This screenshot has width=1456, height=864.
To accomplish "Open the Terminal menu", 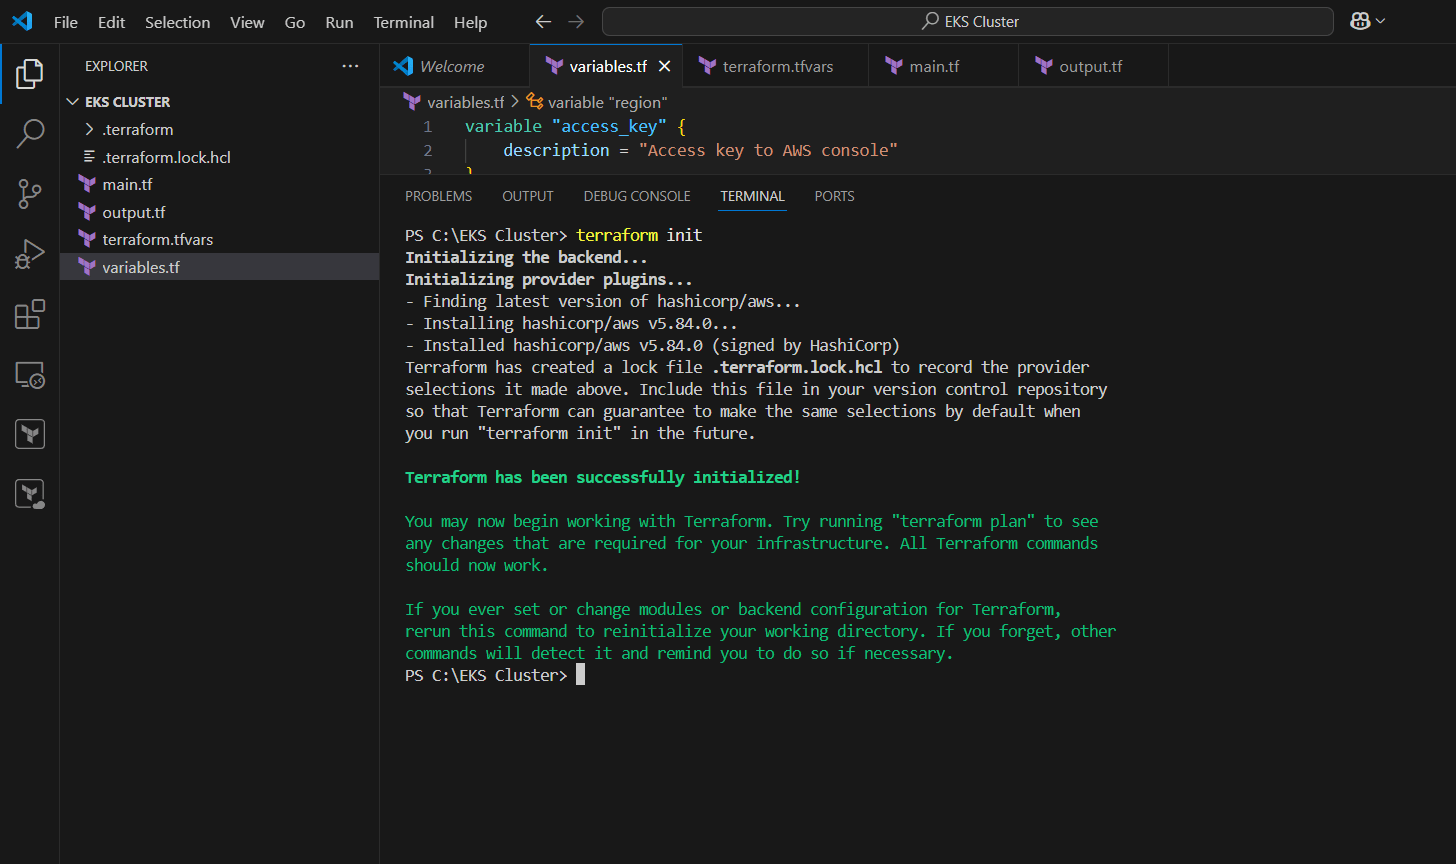I will tap(404, 22).
